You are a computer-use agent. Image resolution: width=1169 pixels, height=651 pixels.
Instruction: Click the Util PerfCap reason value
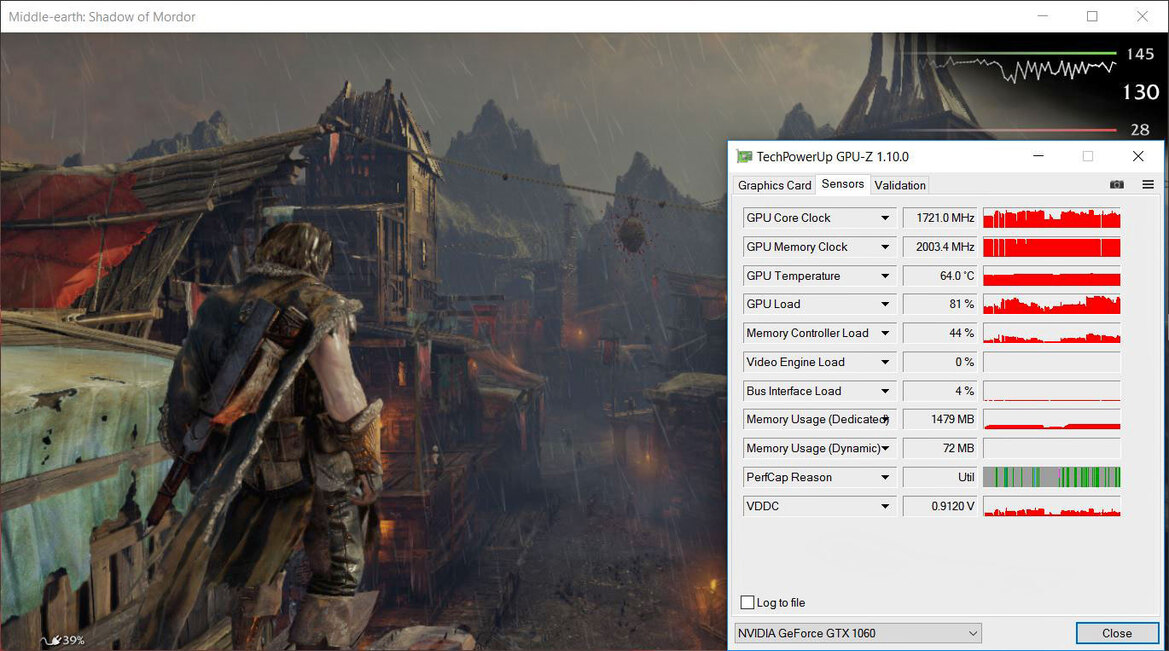[939, 477]
